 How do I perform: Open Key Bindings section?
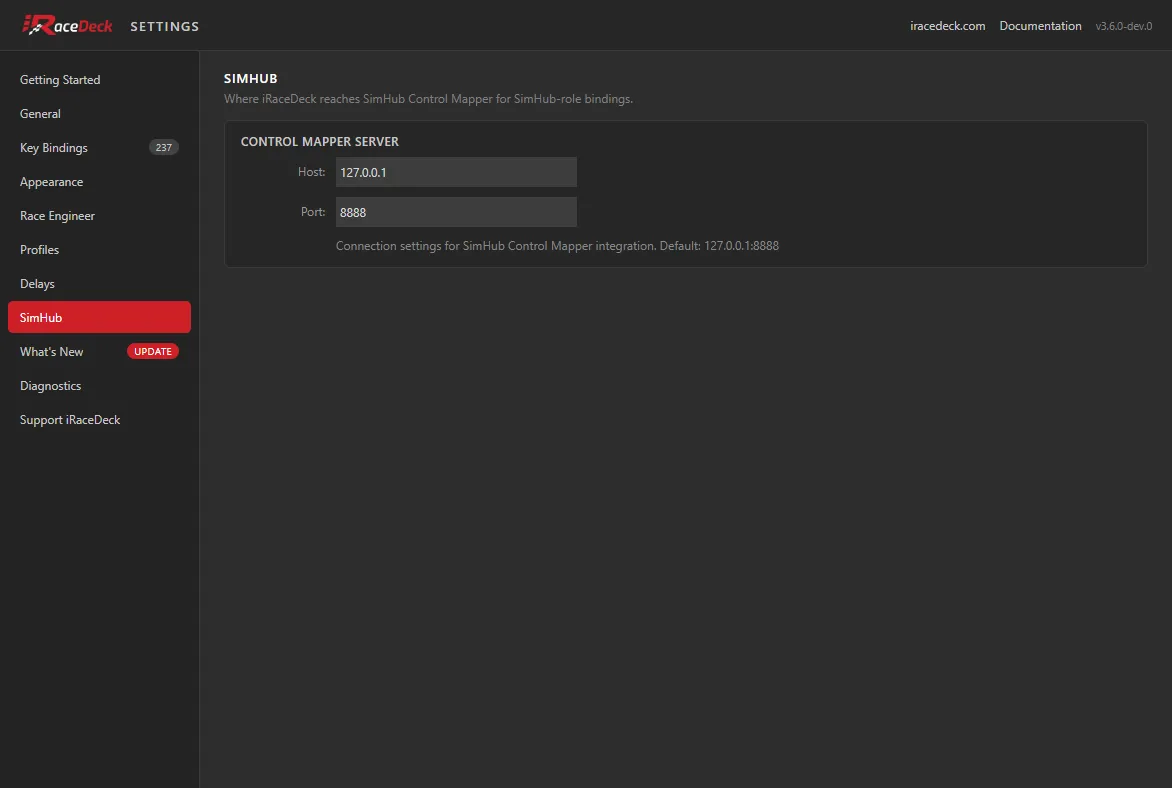[99, 147]
